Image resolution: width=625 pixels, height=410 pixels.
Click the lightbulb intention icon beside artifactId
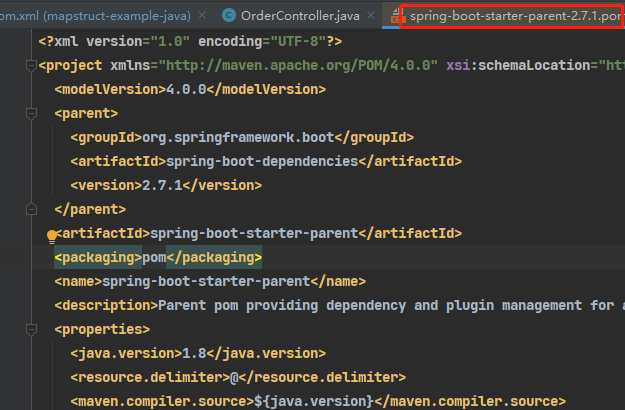coord(52,236)
